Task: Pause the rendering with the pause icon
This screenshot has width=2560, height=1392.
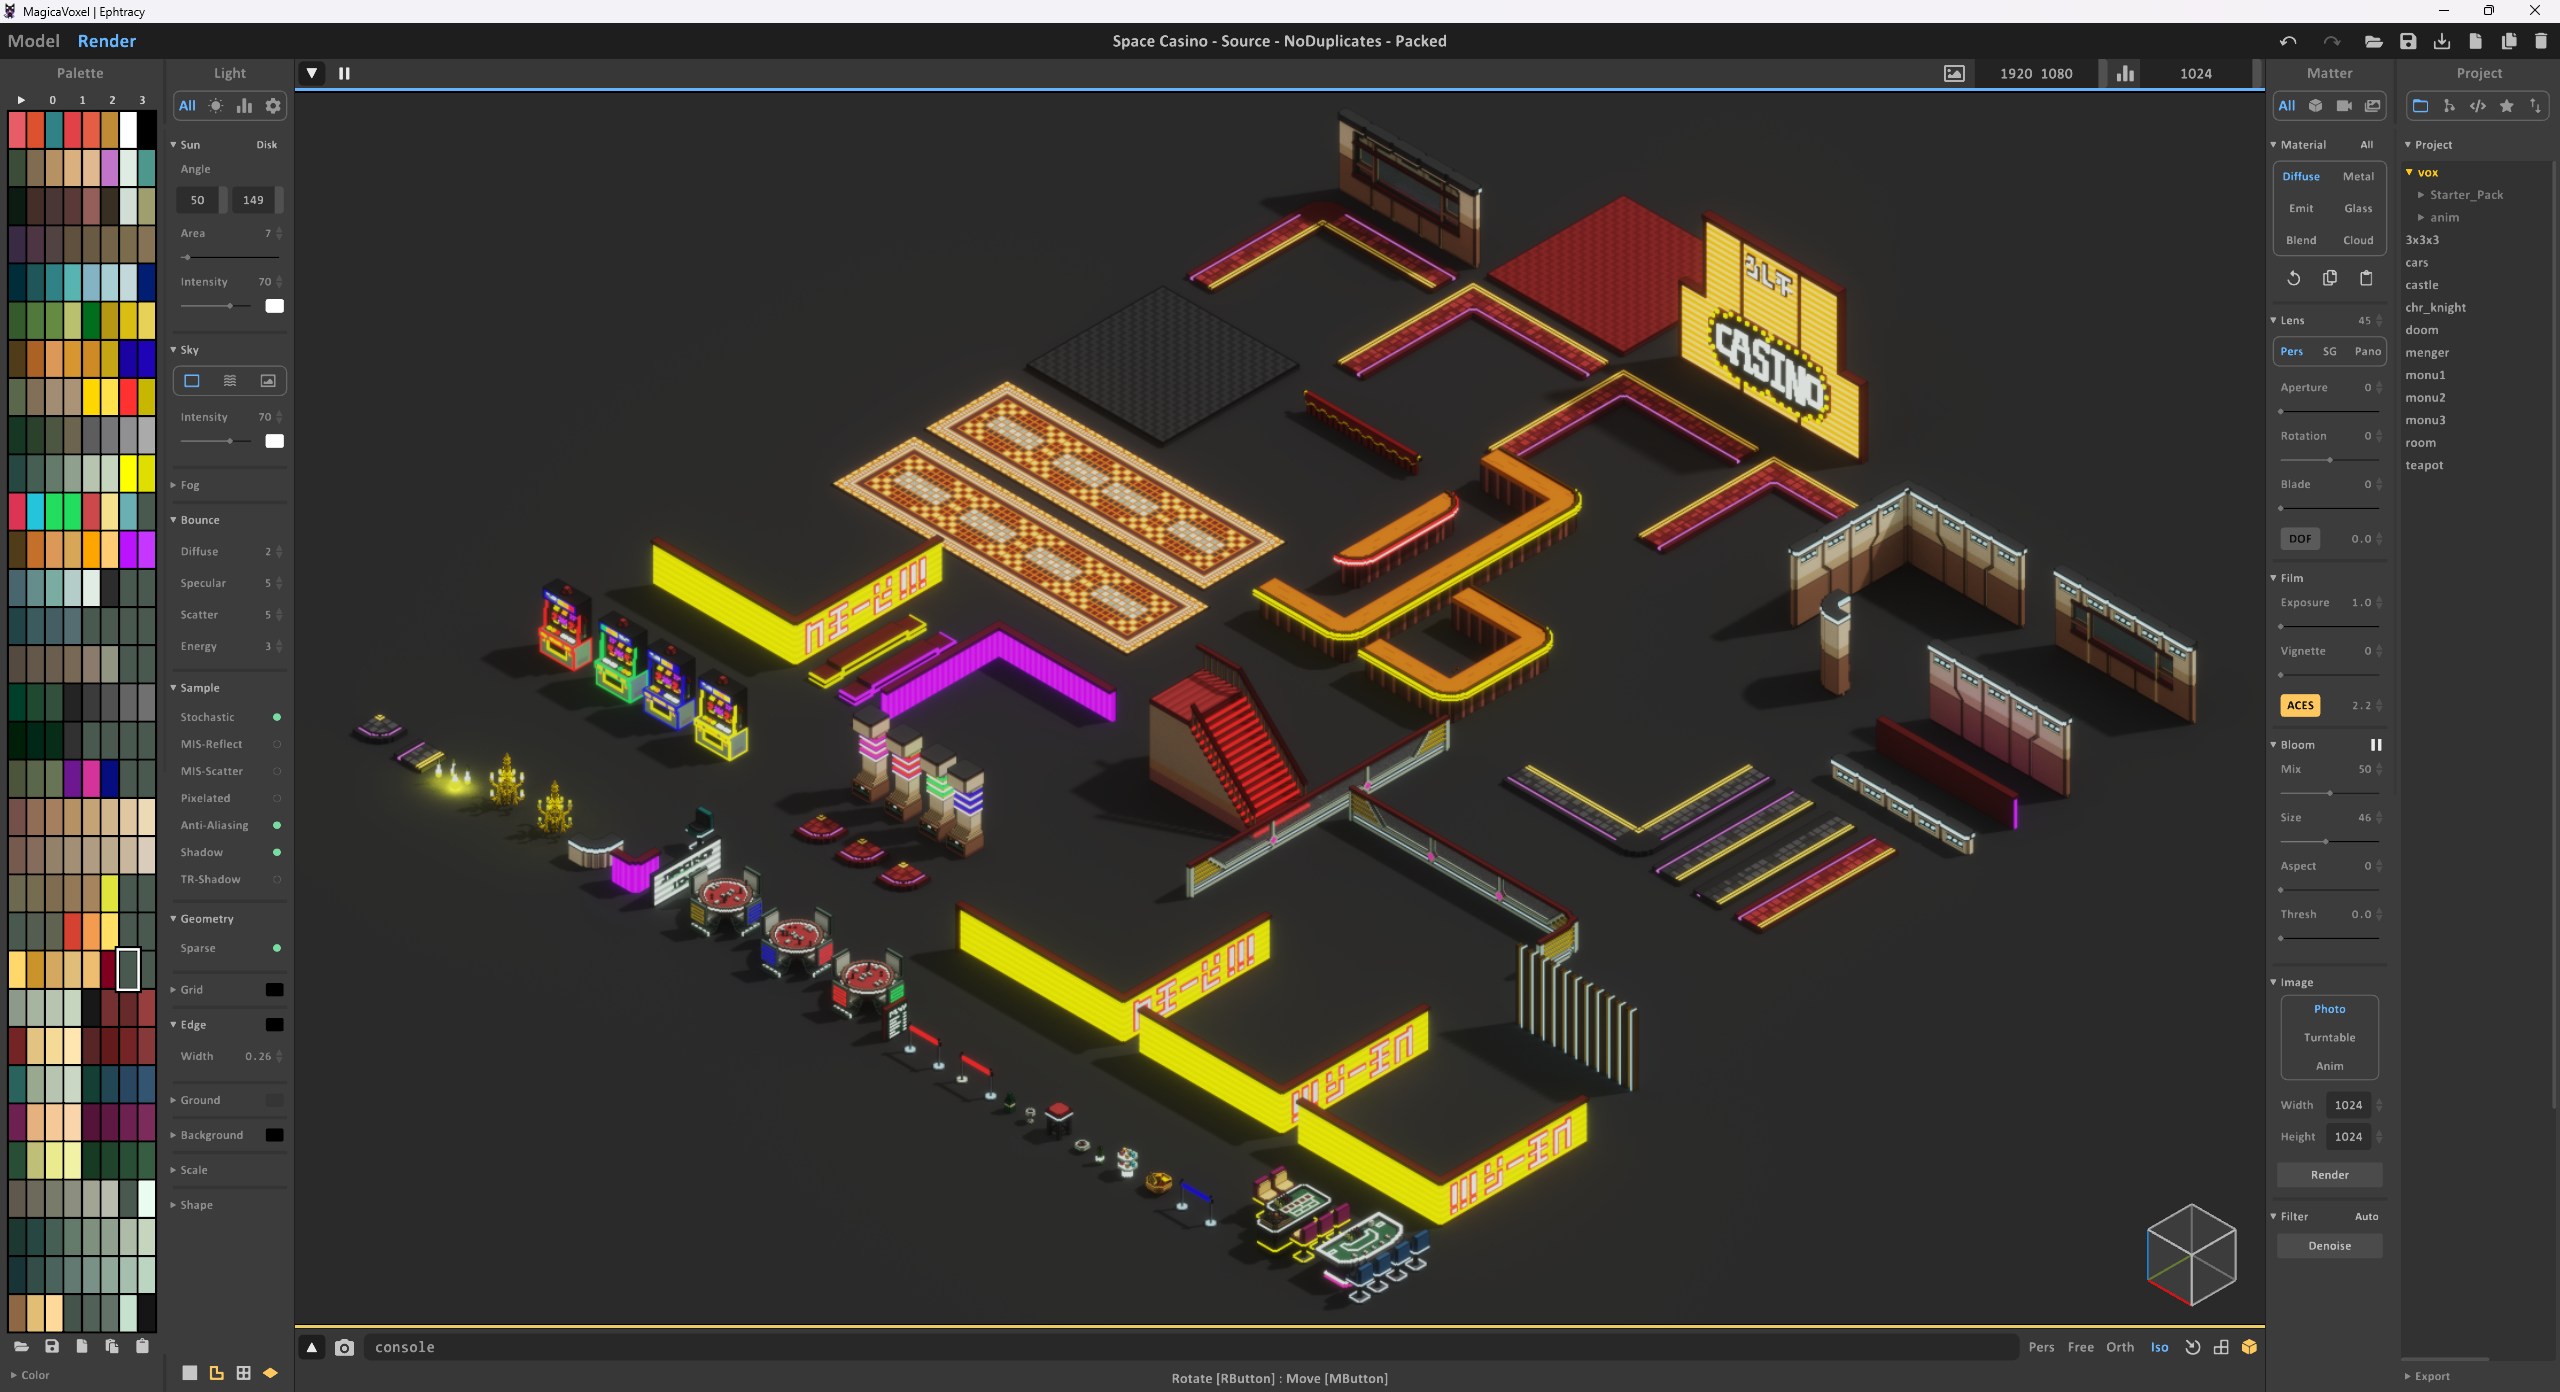Action: pos(344,73)
